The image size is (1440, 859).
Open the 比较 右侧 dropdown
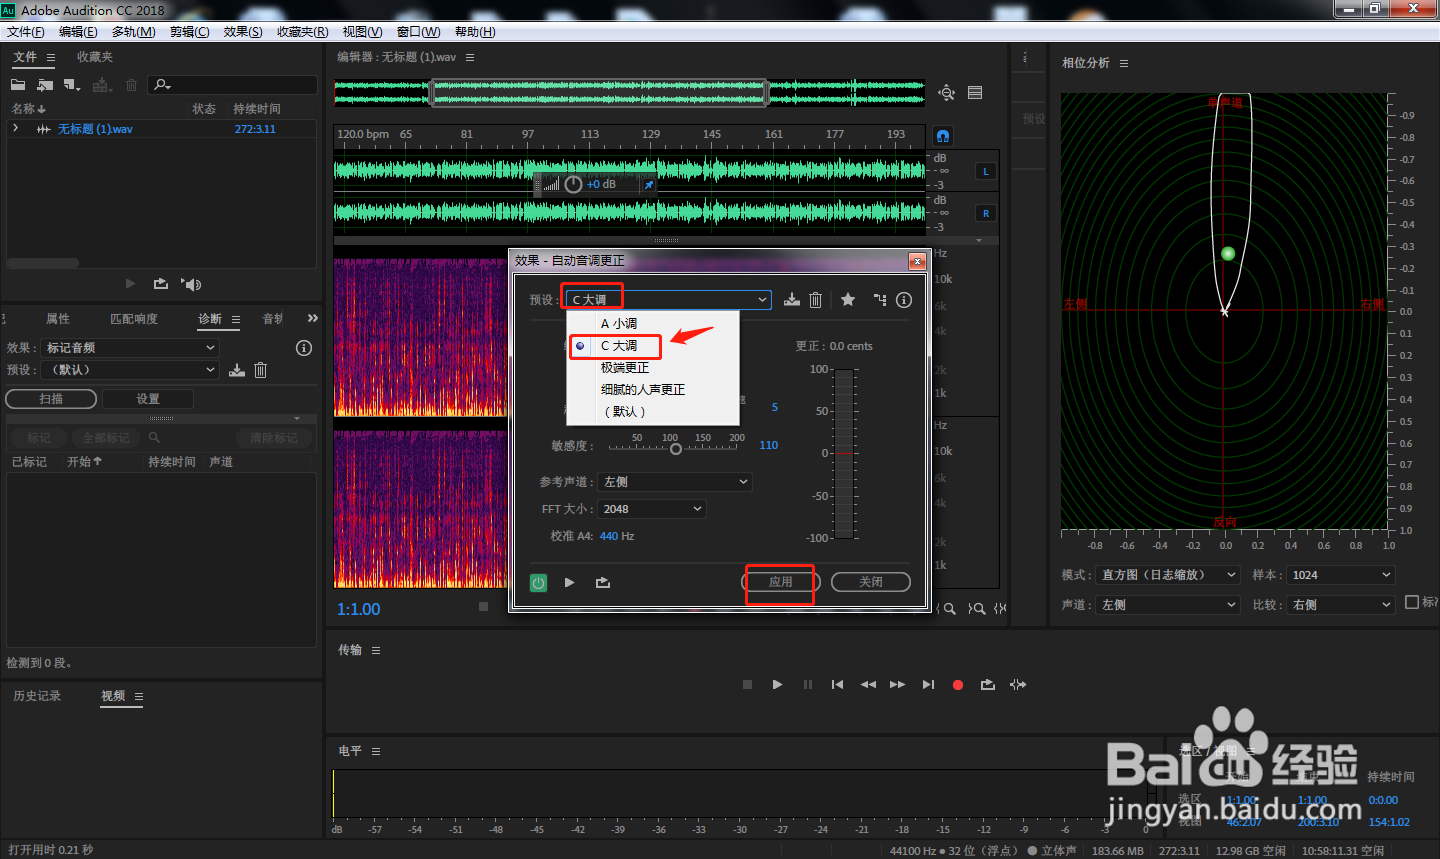[x=1340, y=605]
